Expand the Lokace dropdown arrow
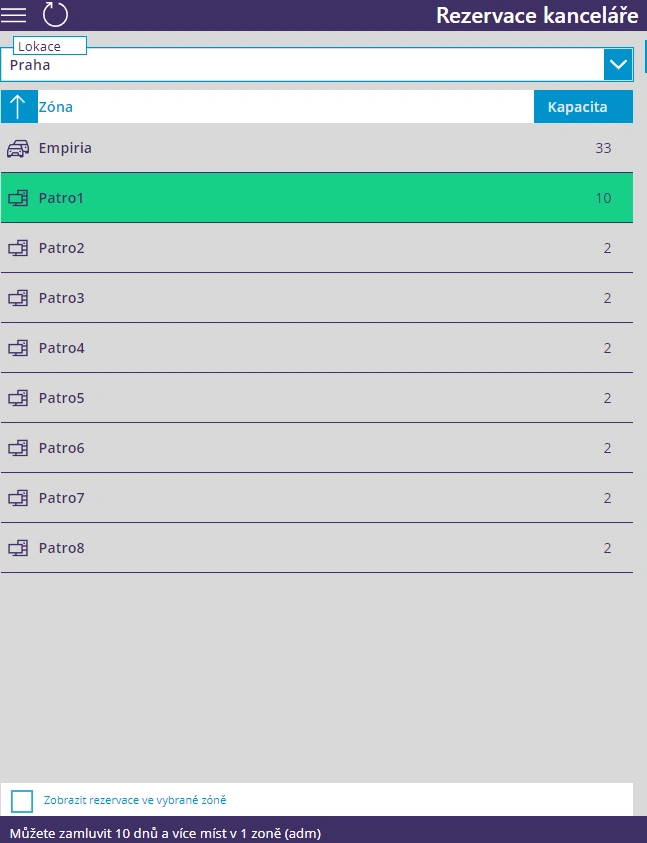Image resolution: width=647 pixels, height=843 pixels. point(618,65)
